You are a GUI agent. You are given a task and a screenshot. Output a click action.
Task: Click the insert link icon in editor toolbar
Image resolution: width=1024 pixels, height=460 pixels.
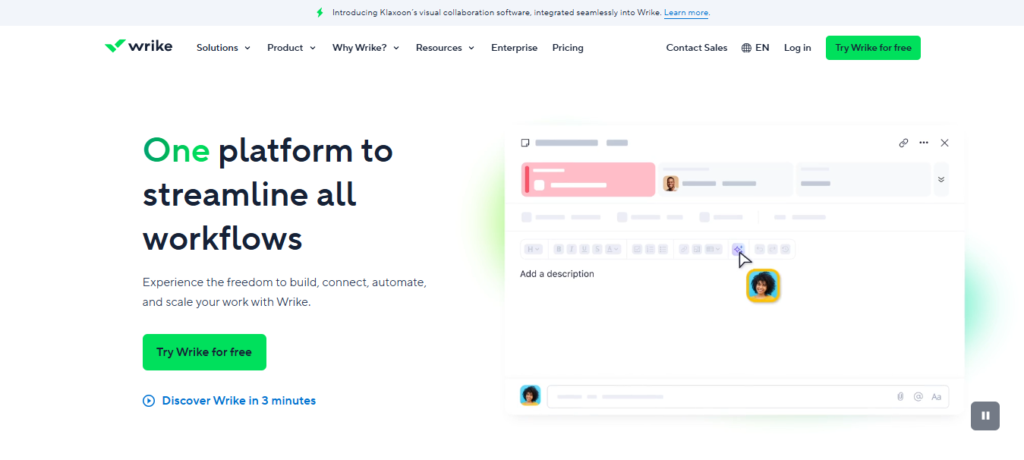[x=684, y=249]
